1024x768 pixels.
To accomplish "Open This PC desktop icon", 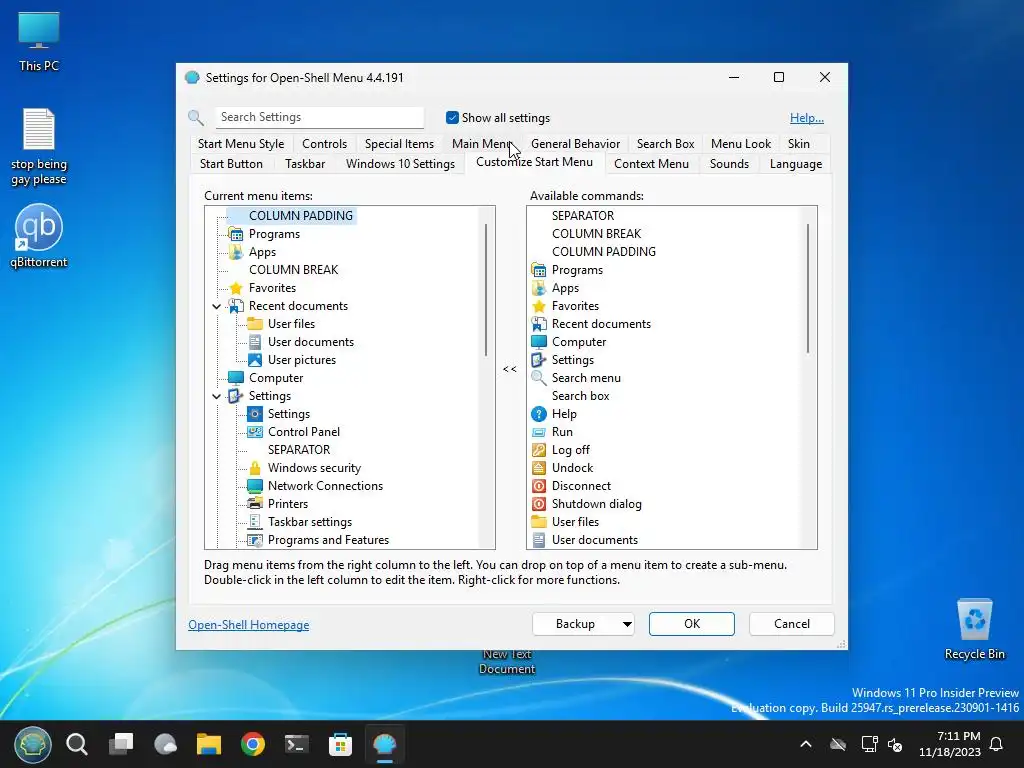I will coord(39,40).
